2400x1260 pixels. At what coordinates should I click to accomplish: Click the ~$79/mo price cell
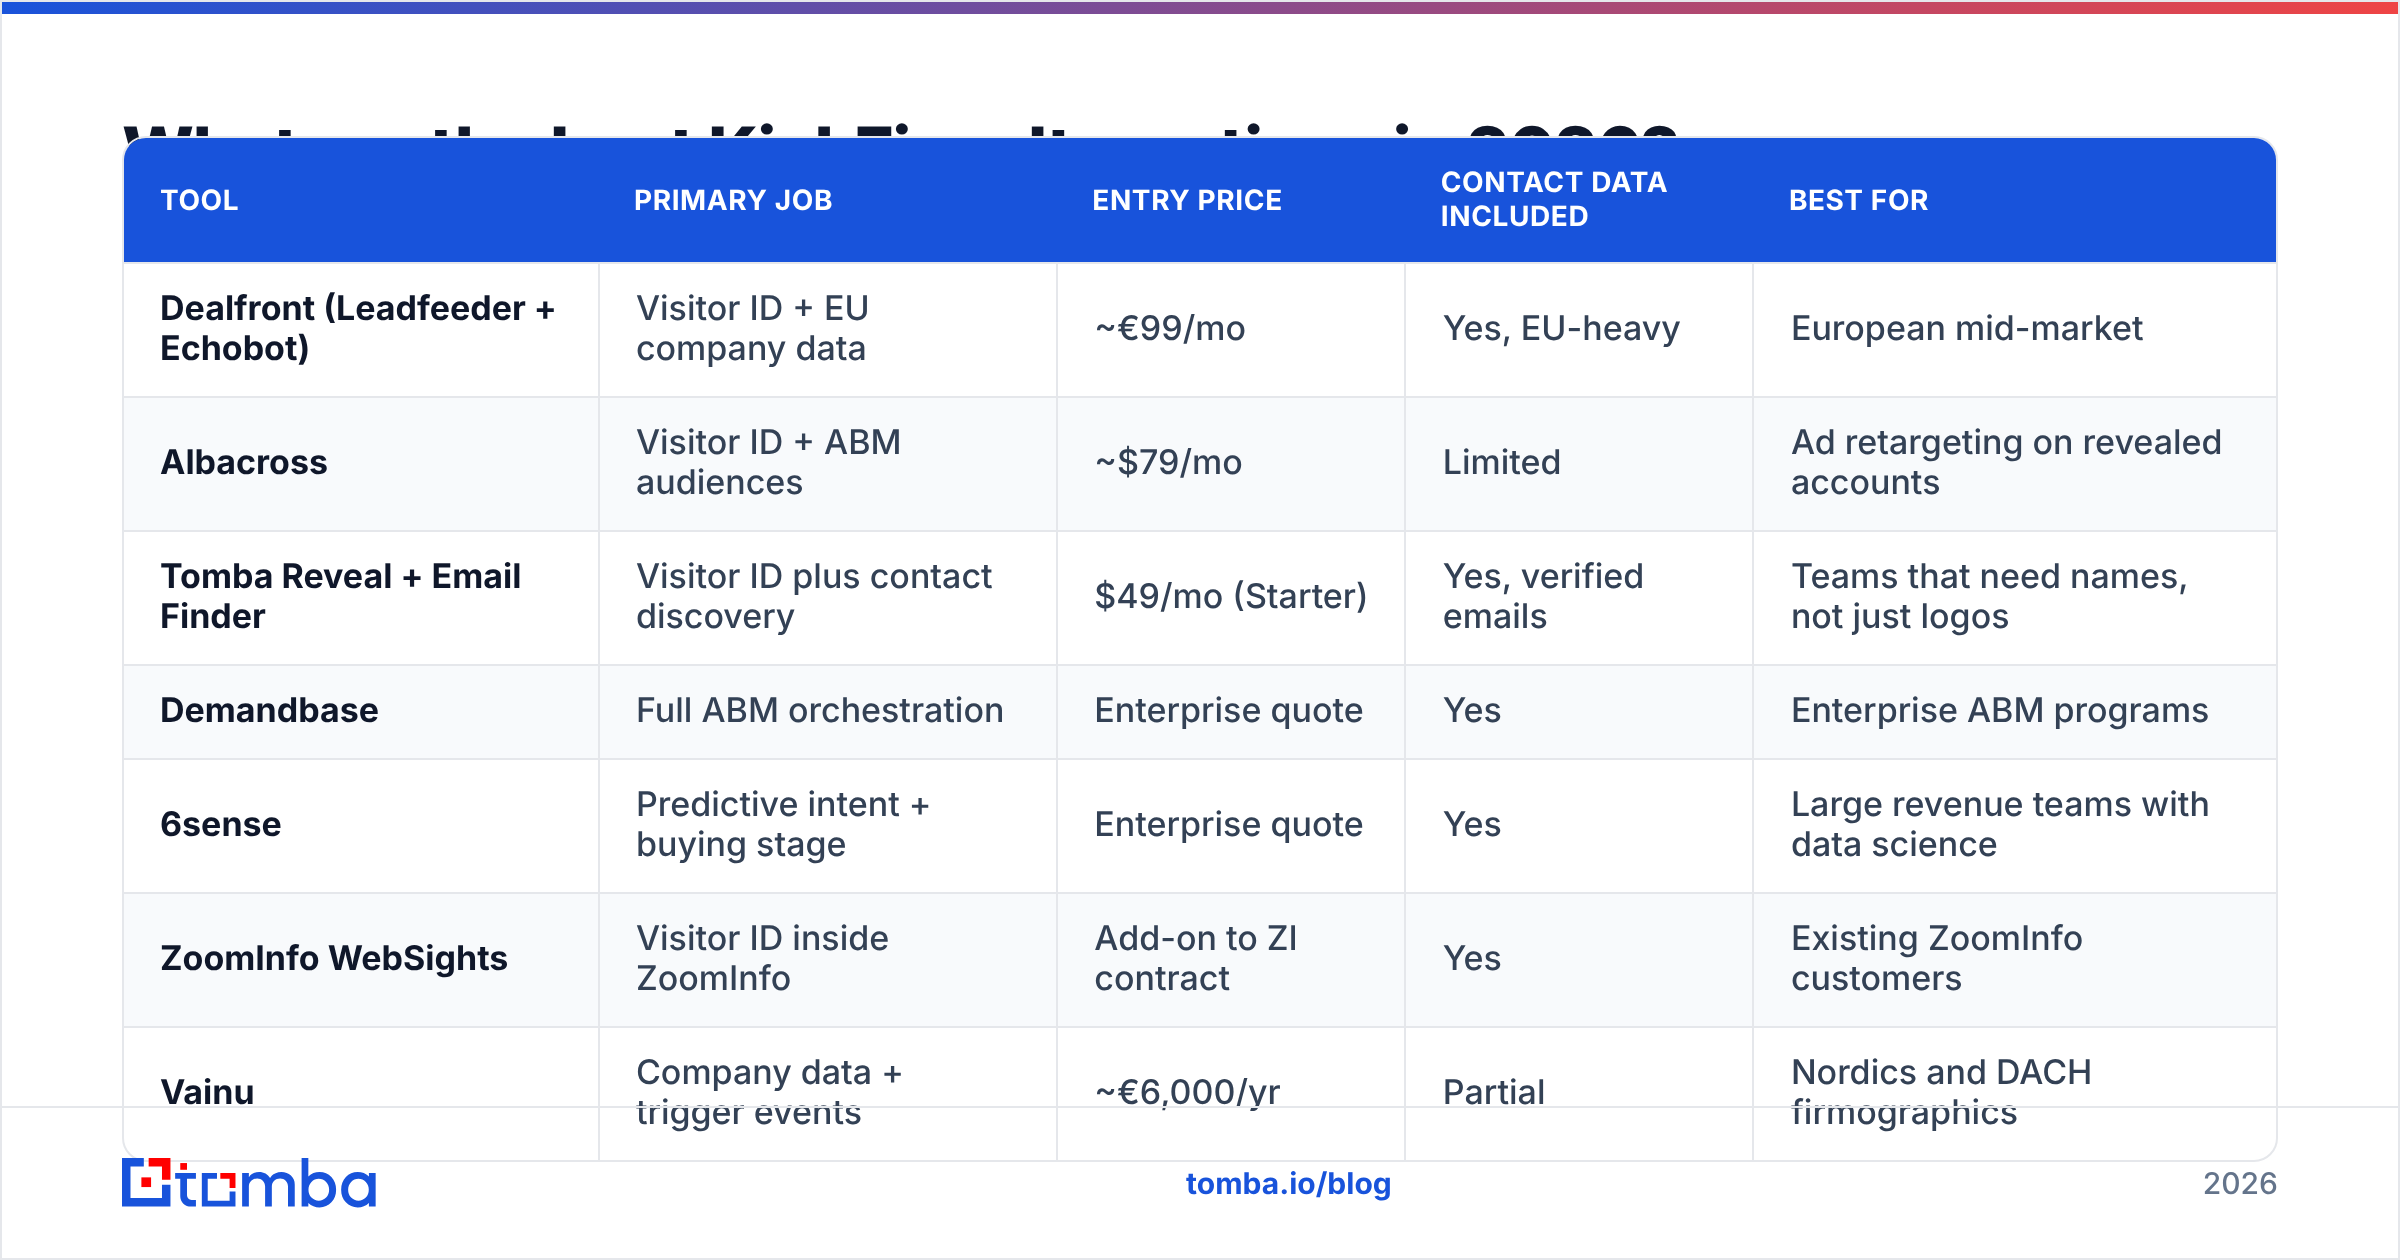coord(1231,463)
